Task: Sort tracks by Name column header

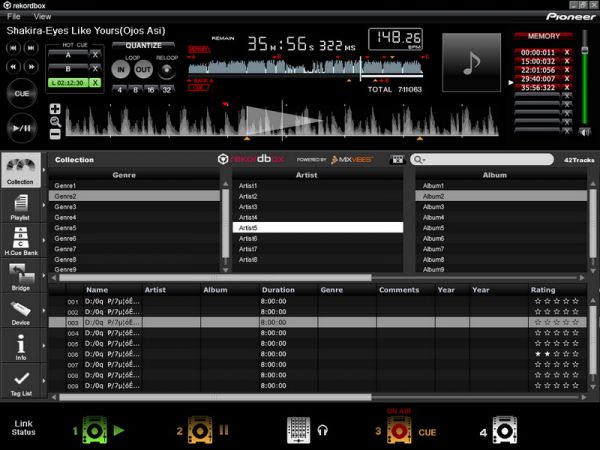Action: (x=113, y=290)
